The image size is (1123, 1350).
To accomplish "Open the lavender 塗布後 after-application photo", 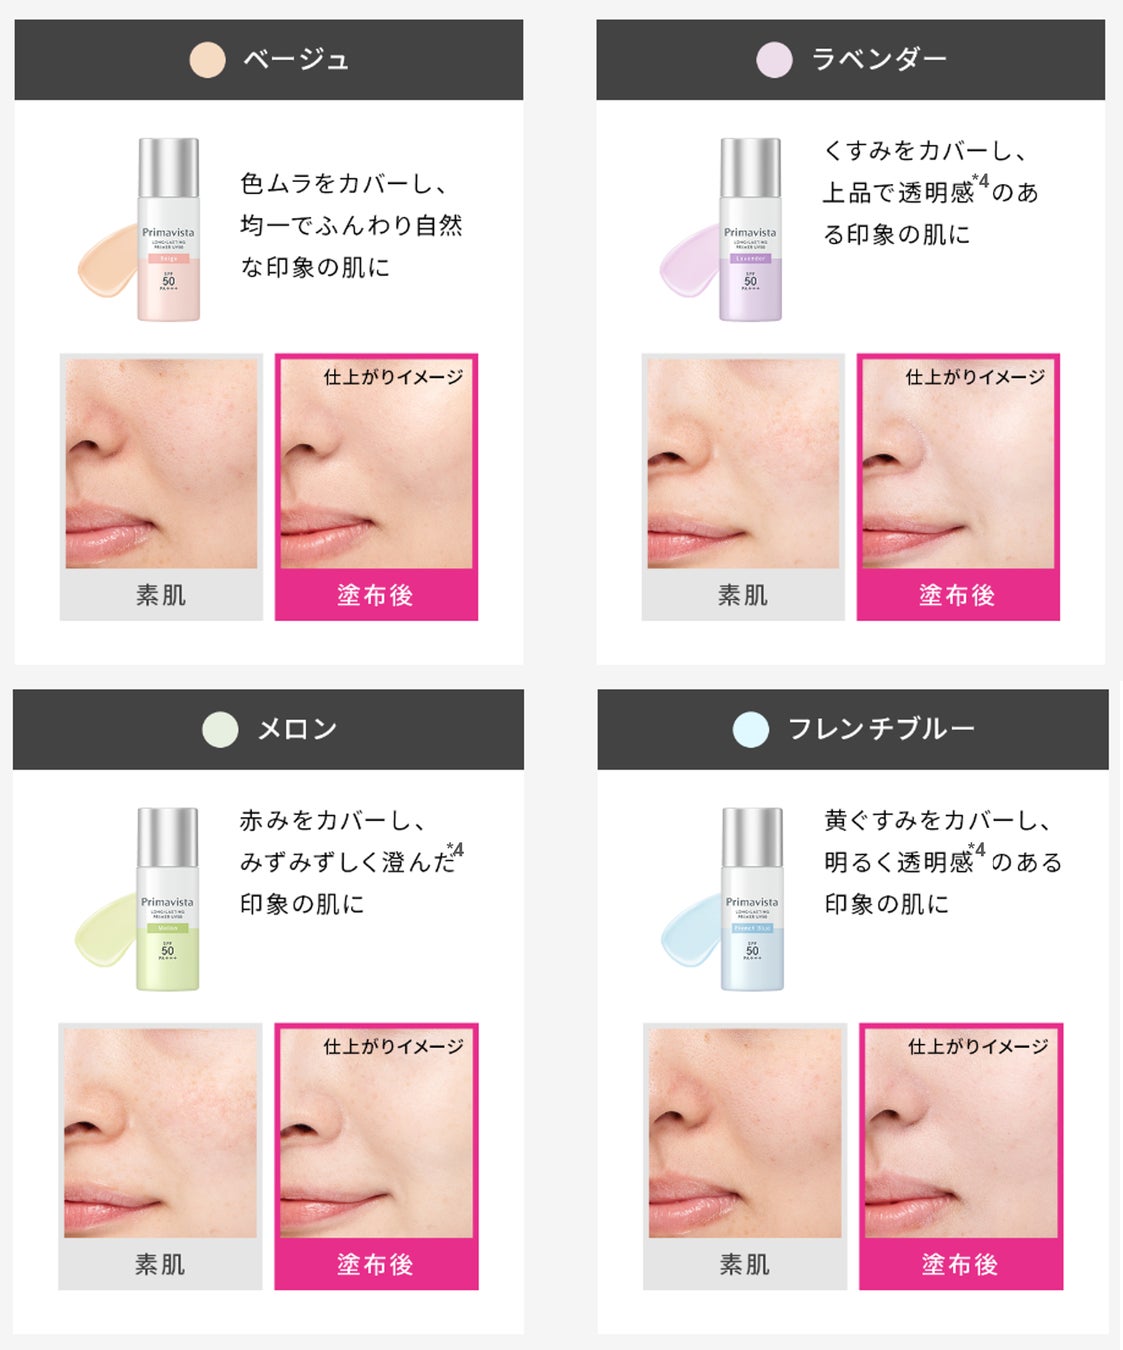I will 958,464.
